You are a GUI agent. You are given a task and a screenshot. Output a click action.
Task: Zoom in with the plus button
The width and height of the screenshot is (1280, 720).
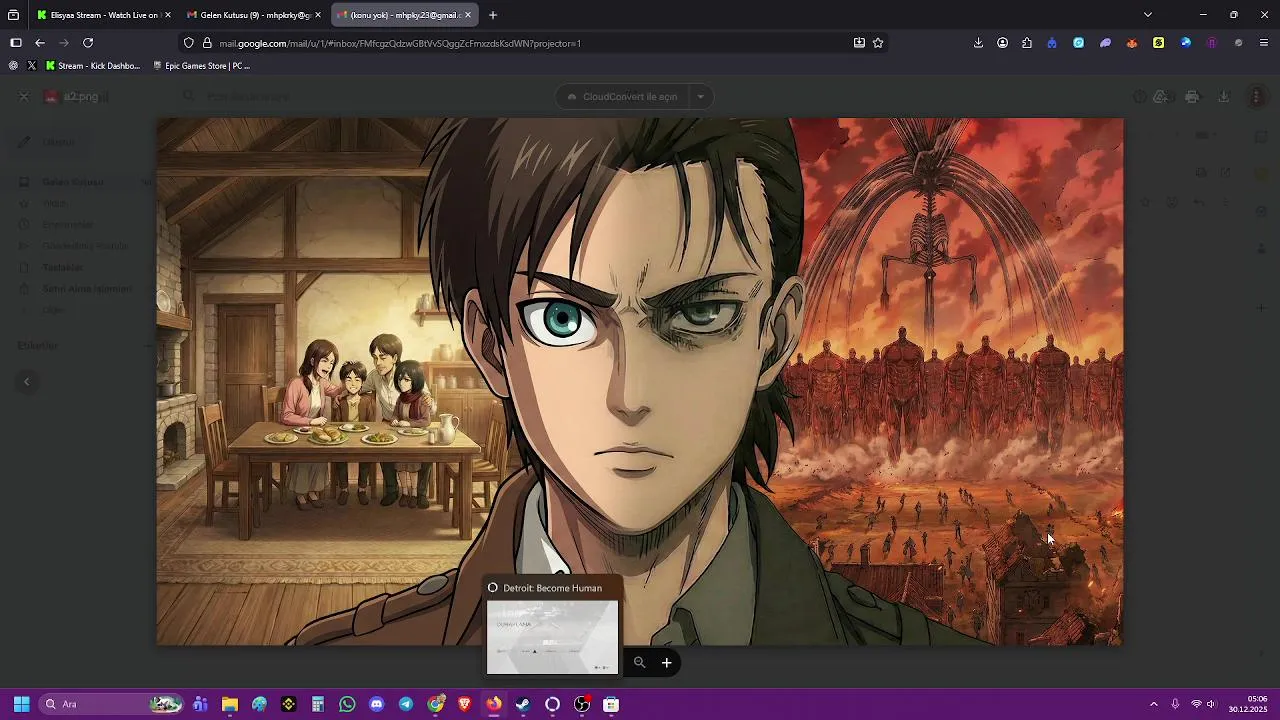click(666, 662)
